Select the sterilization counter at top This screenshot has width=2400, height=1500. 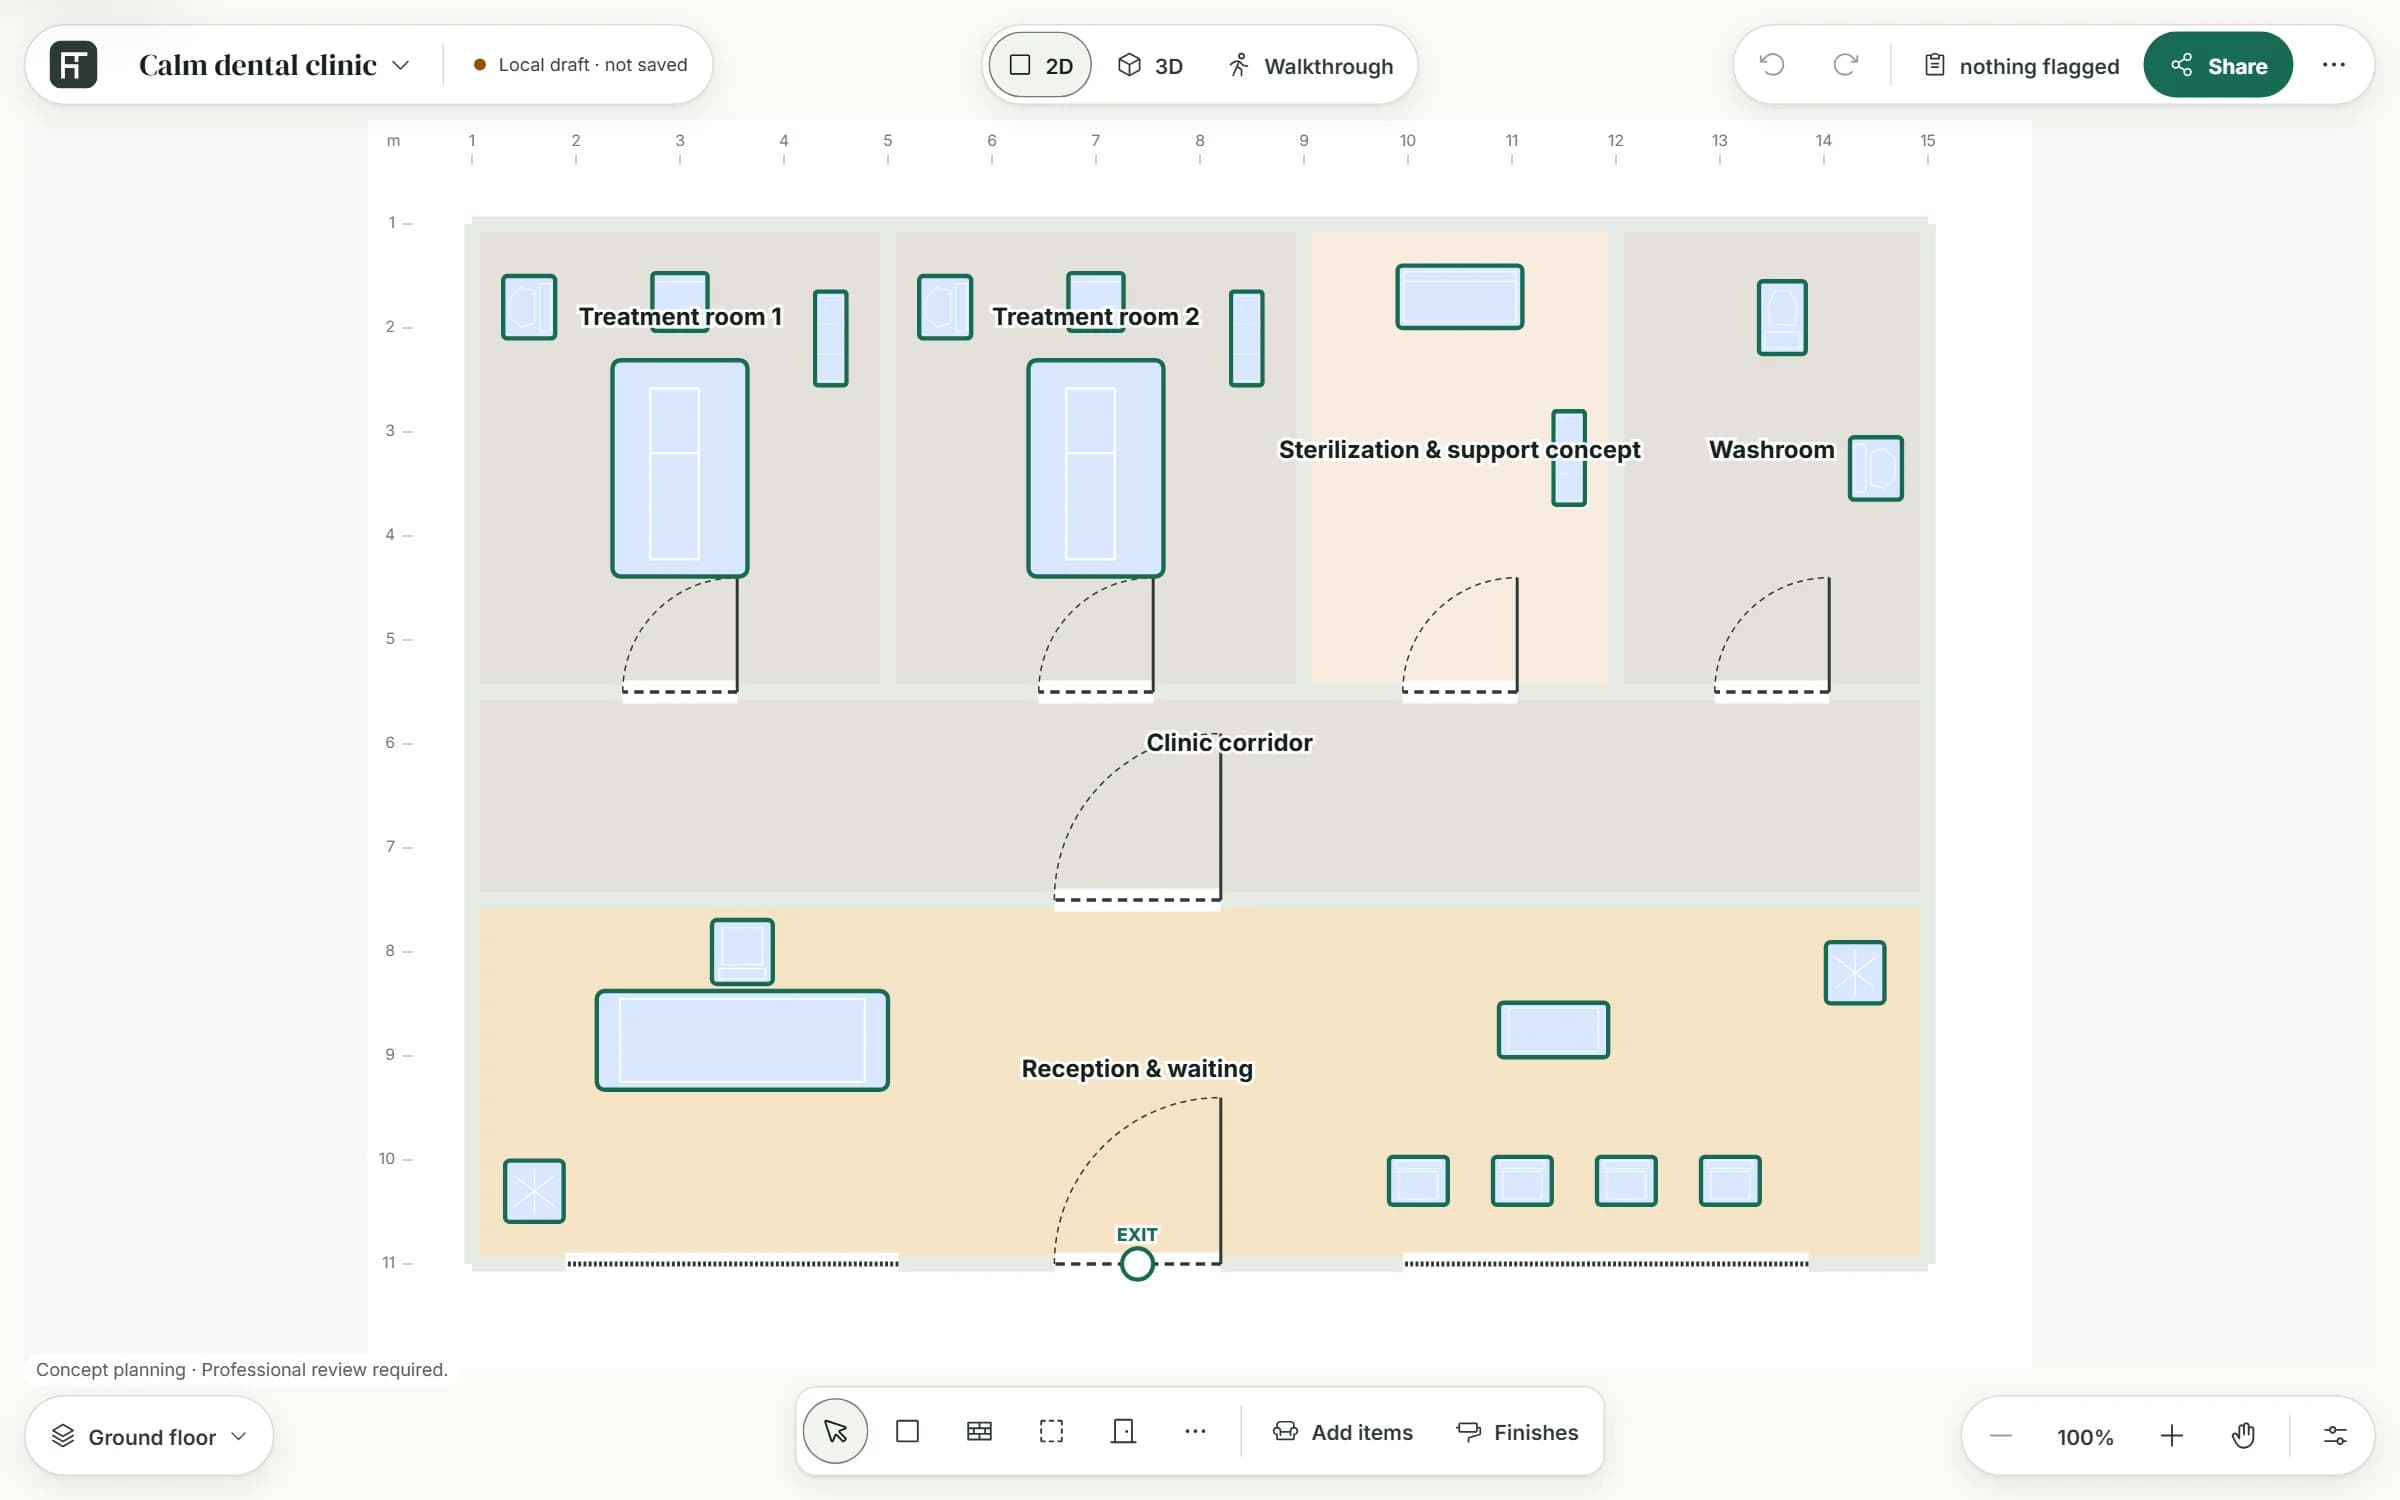click(x=1460, y=297)
